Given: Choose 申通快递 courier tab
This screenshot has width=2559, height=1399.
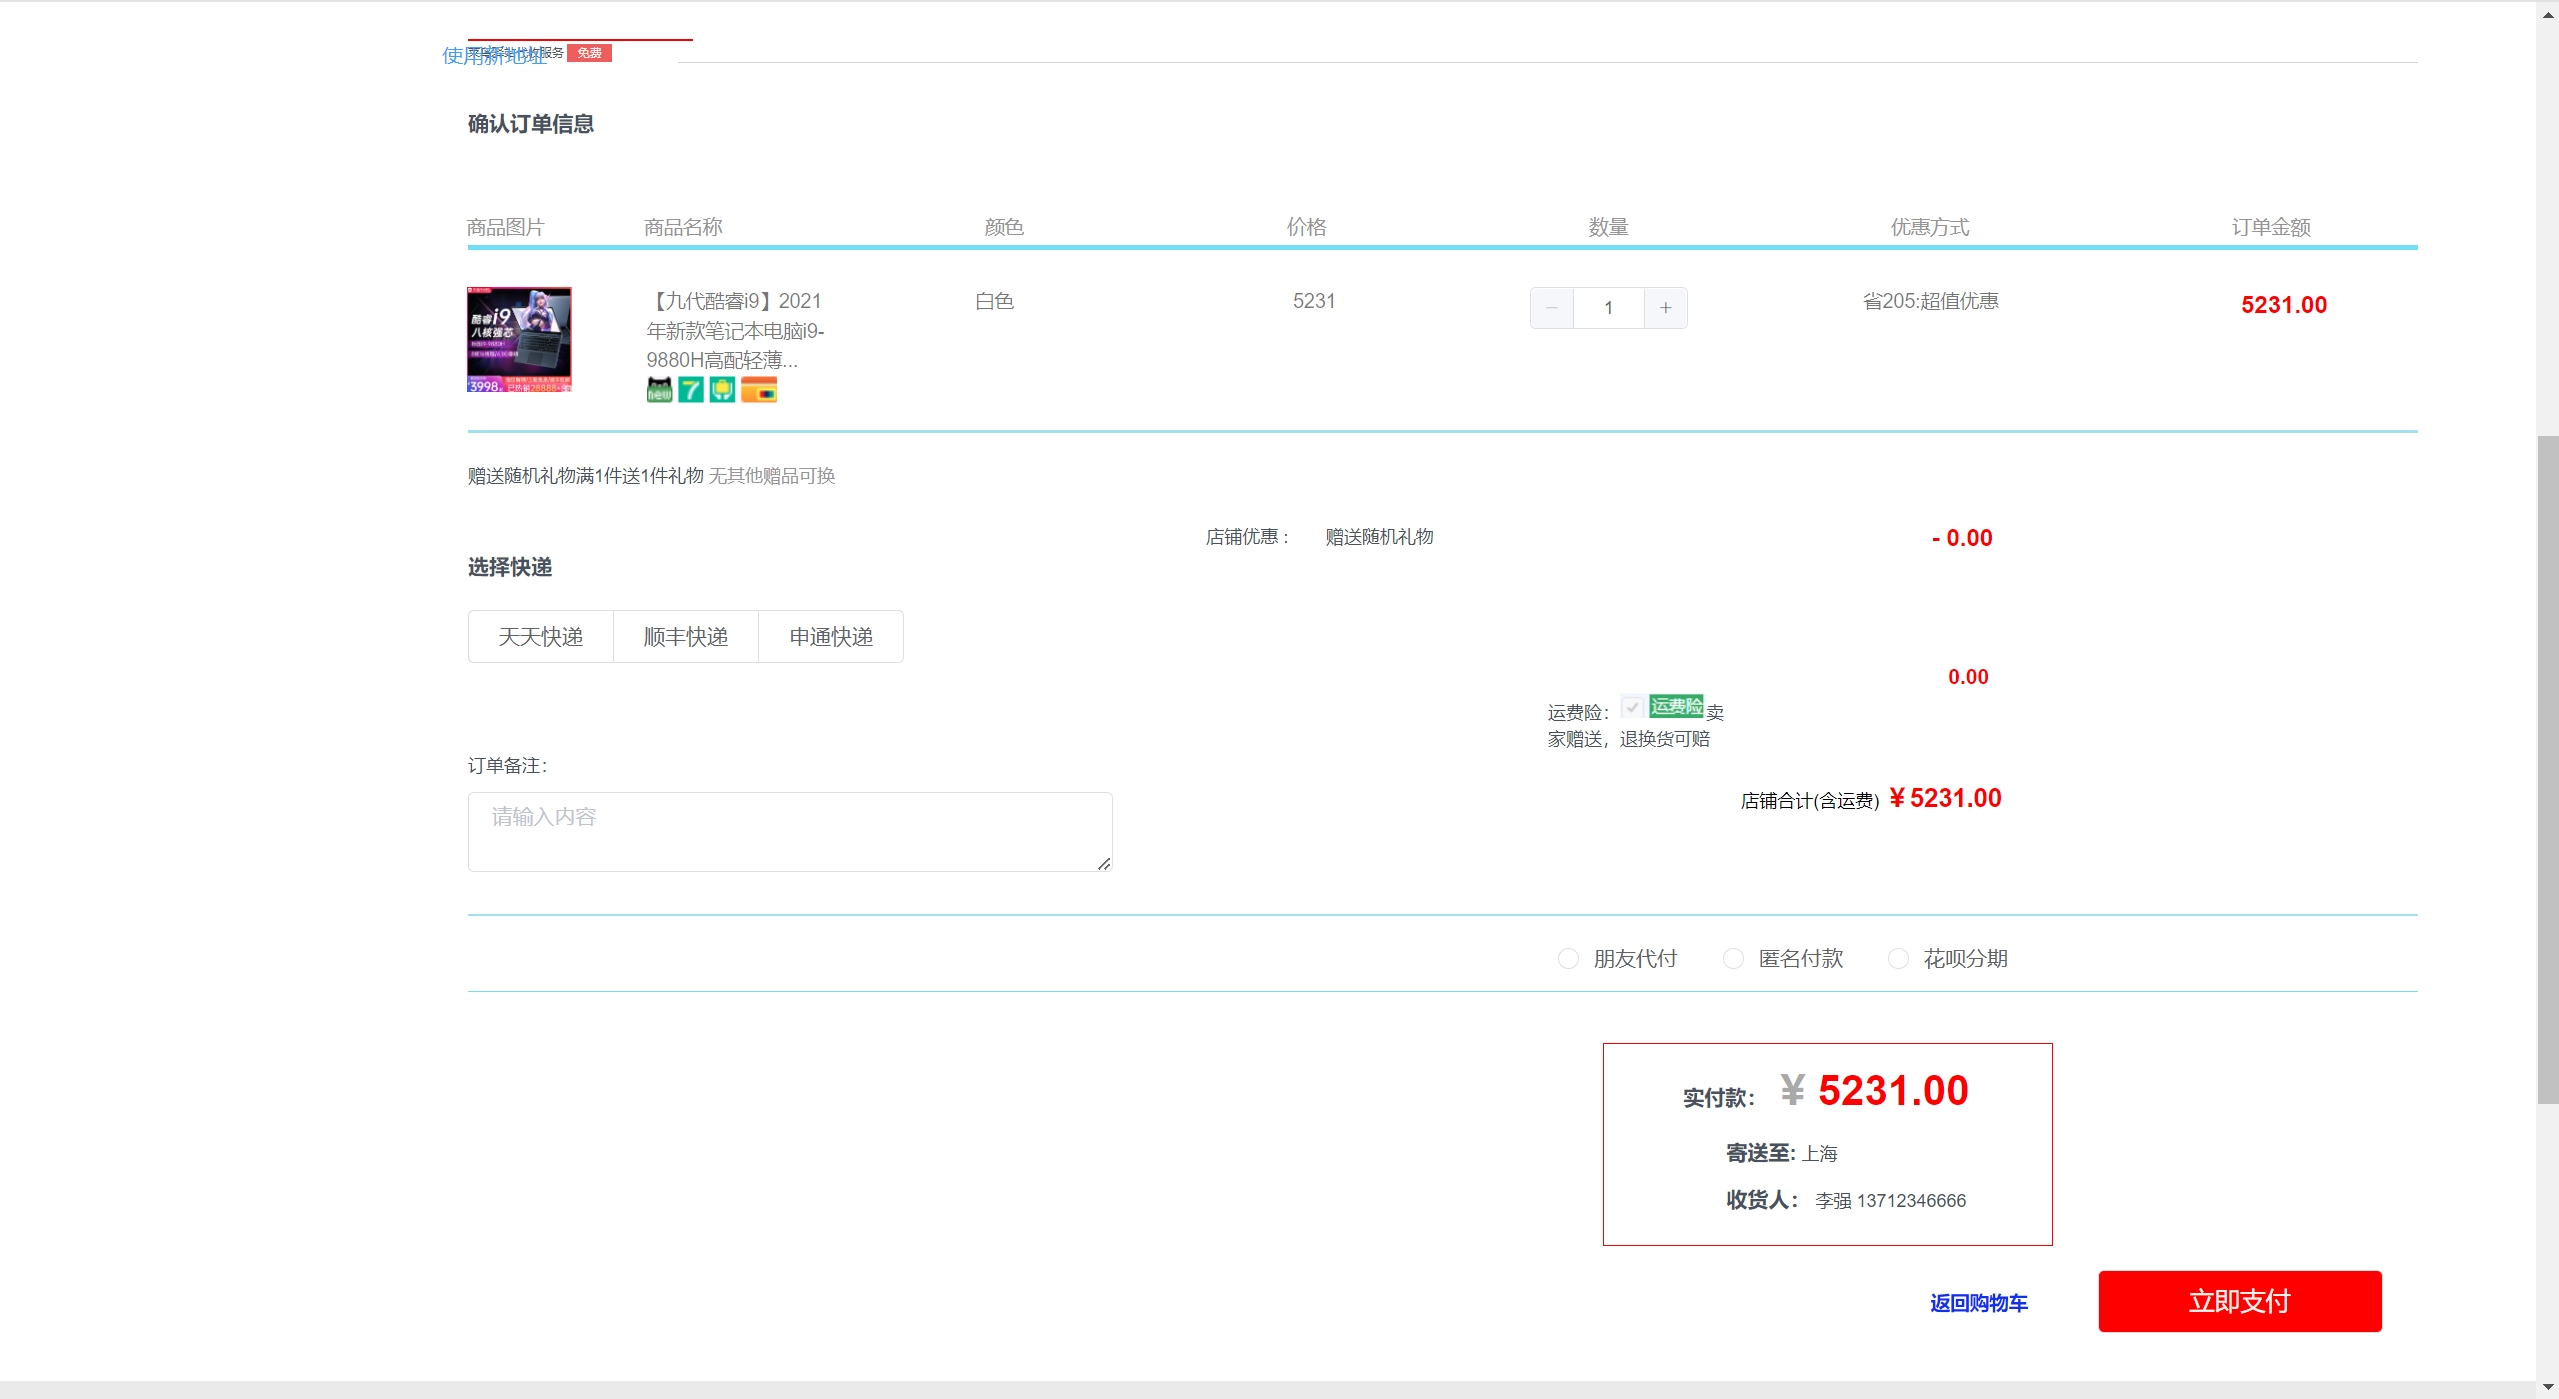Looking at the screenshot, I should pyautogui.click(x=831, y=637).
